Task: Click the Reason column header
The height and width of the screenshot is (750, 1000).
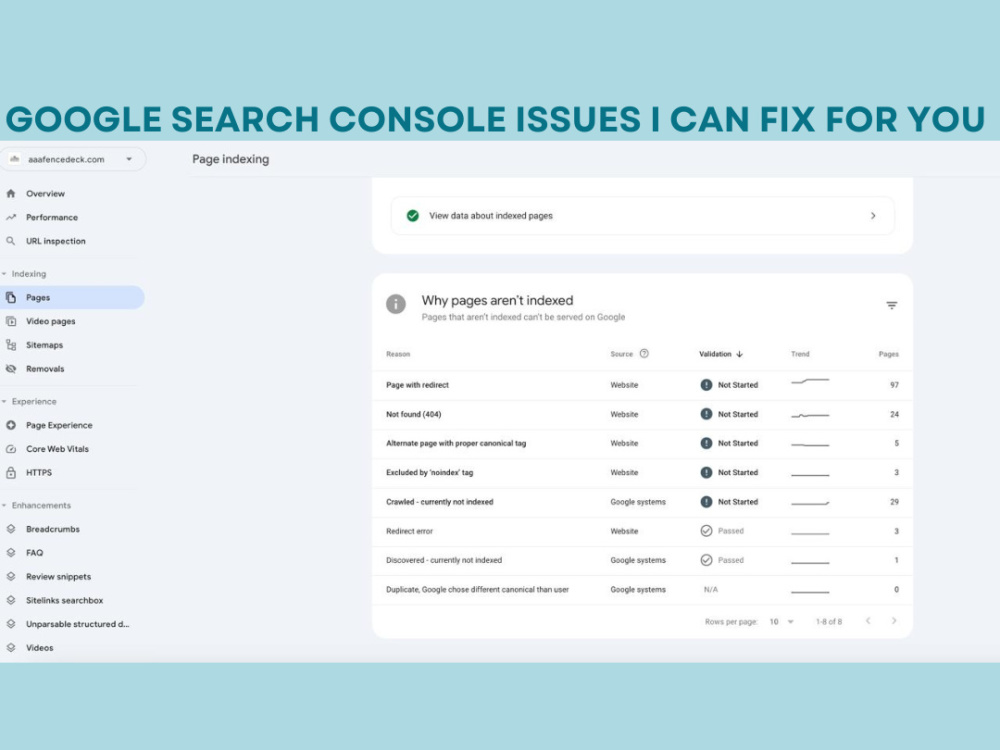Action: [398, 354]
